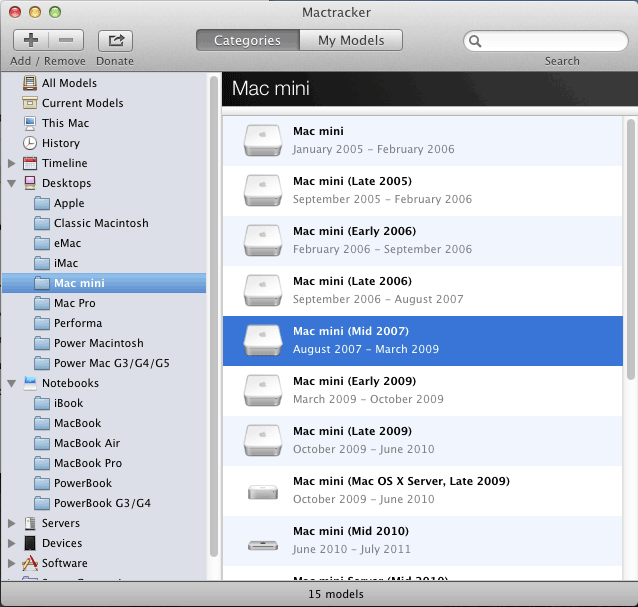Image resolution: width=638 pixels, height=607 pixels.
Task: Click the Servers tower icon
Action: point(30,523)
